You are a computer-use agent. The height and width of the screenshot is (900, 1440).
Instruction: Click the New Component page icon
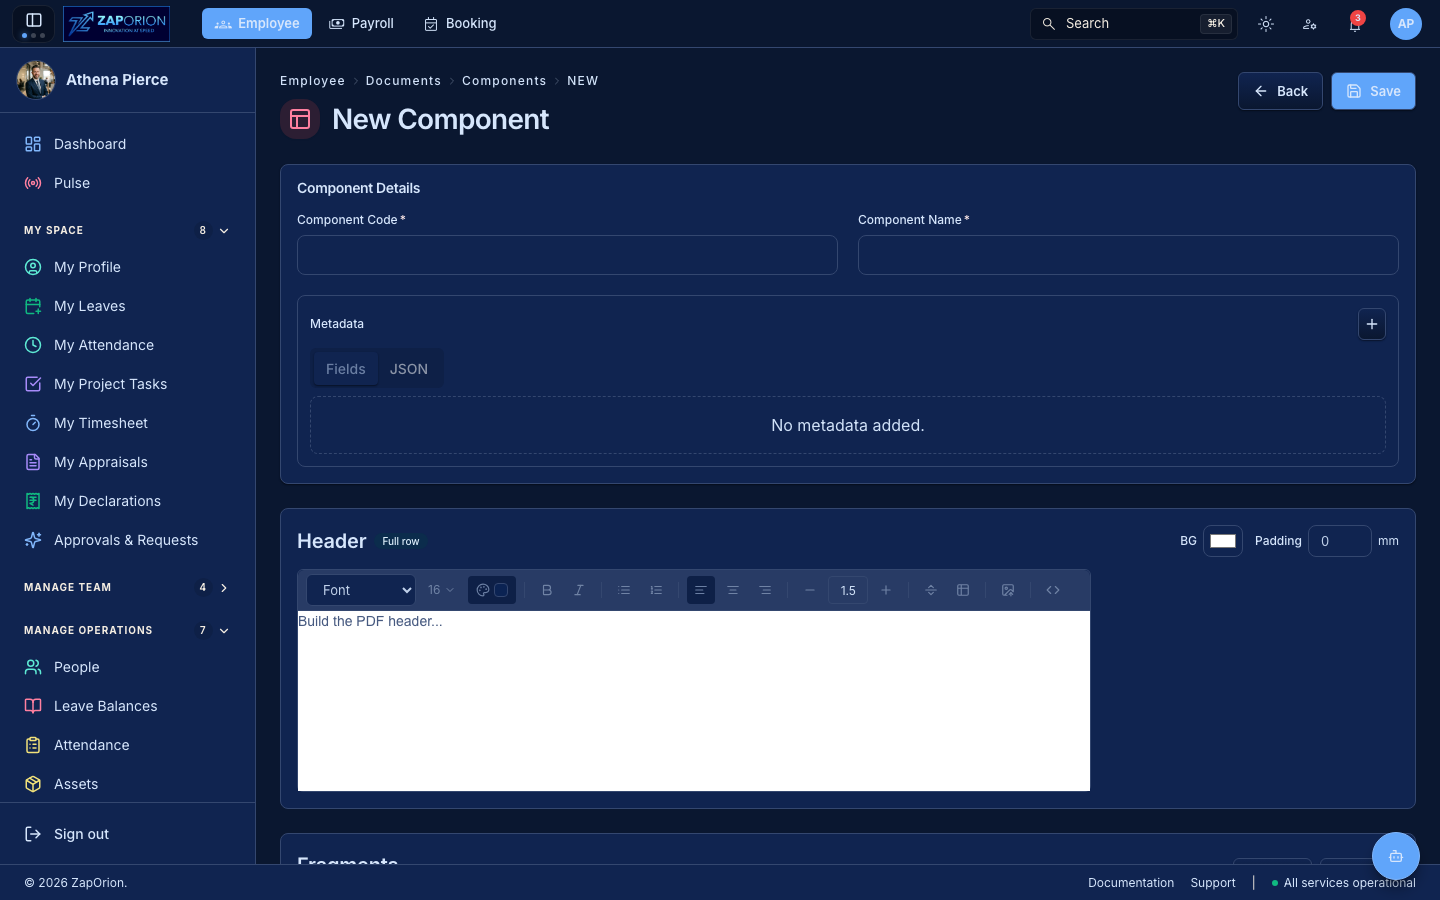pos(300,119)
